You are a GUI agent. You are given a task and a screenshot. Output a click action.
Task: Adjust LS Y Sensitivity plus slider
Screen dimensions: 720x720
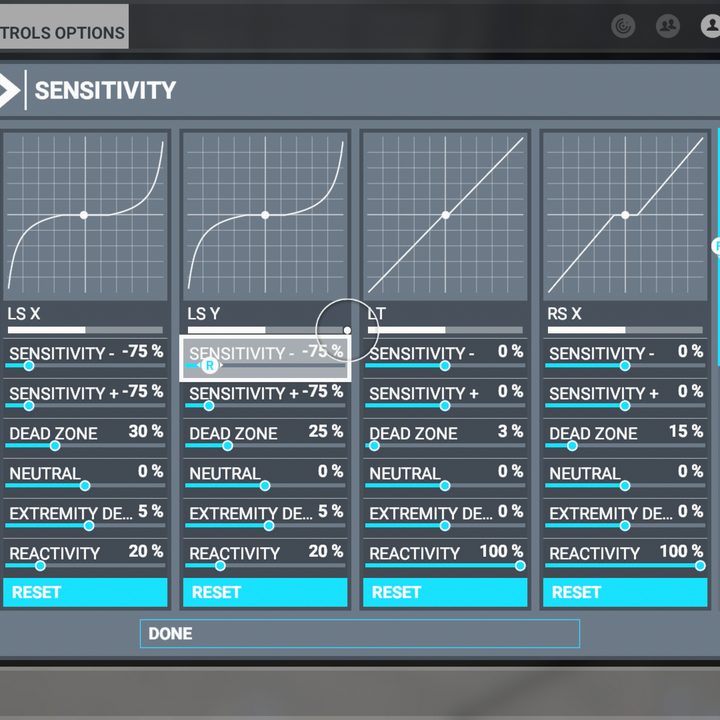pyautogui.click(x=265, y=405)
